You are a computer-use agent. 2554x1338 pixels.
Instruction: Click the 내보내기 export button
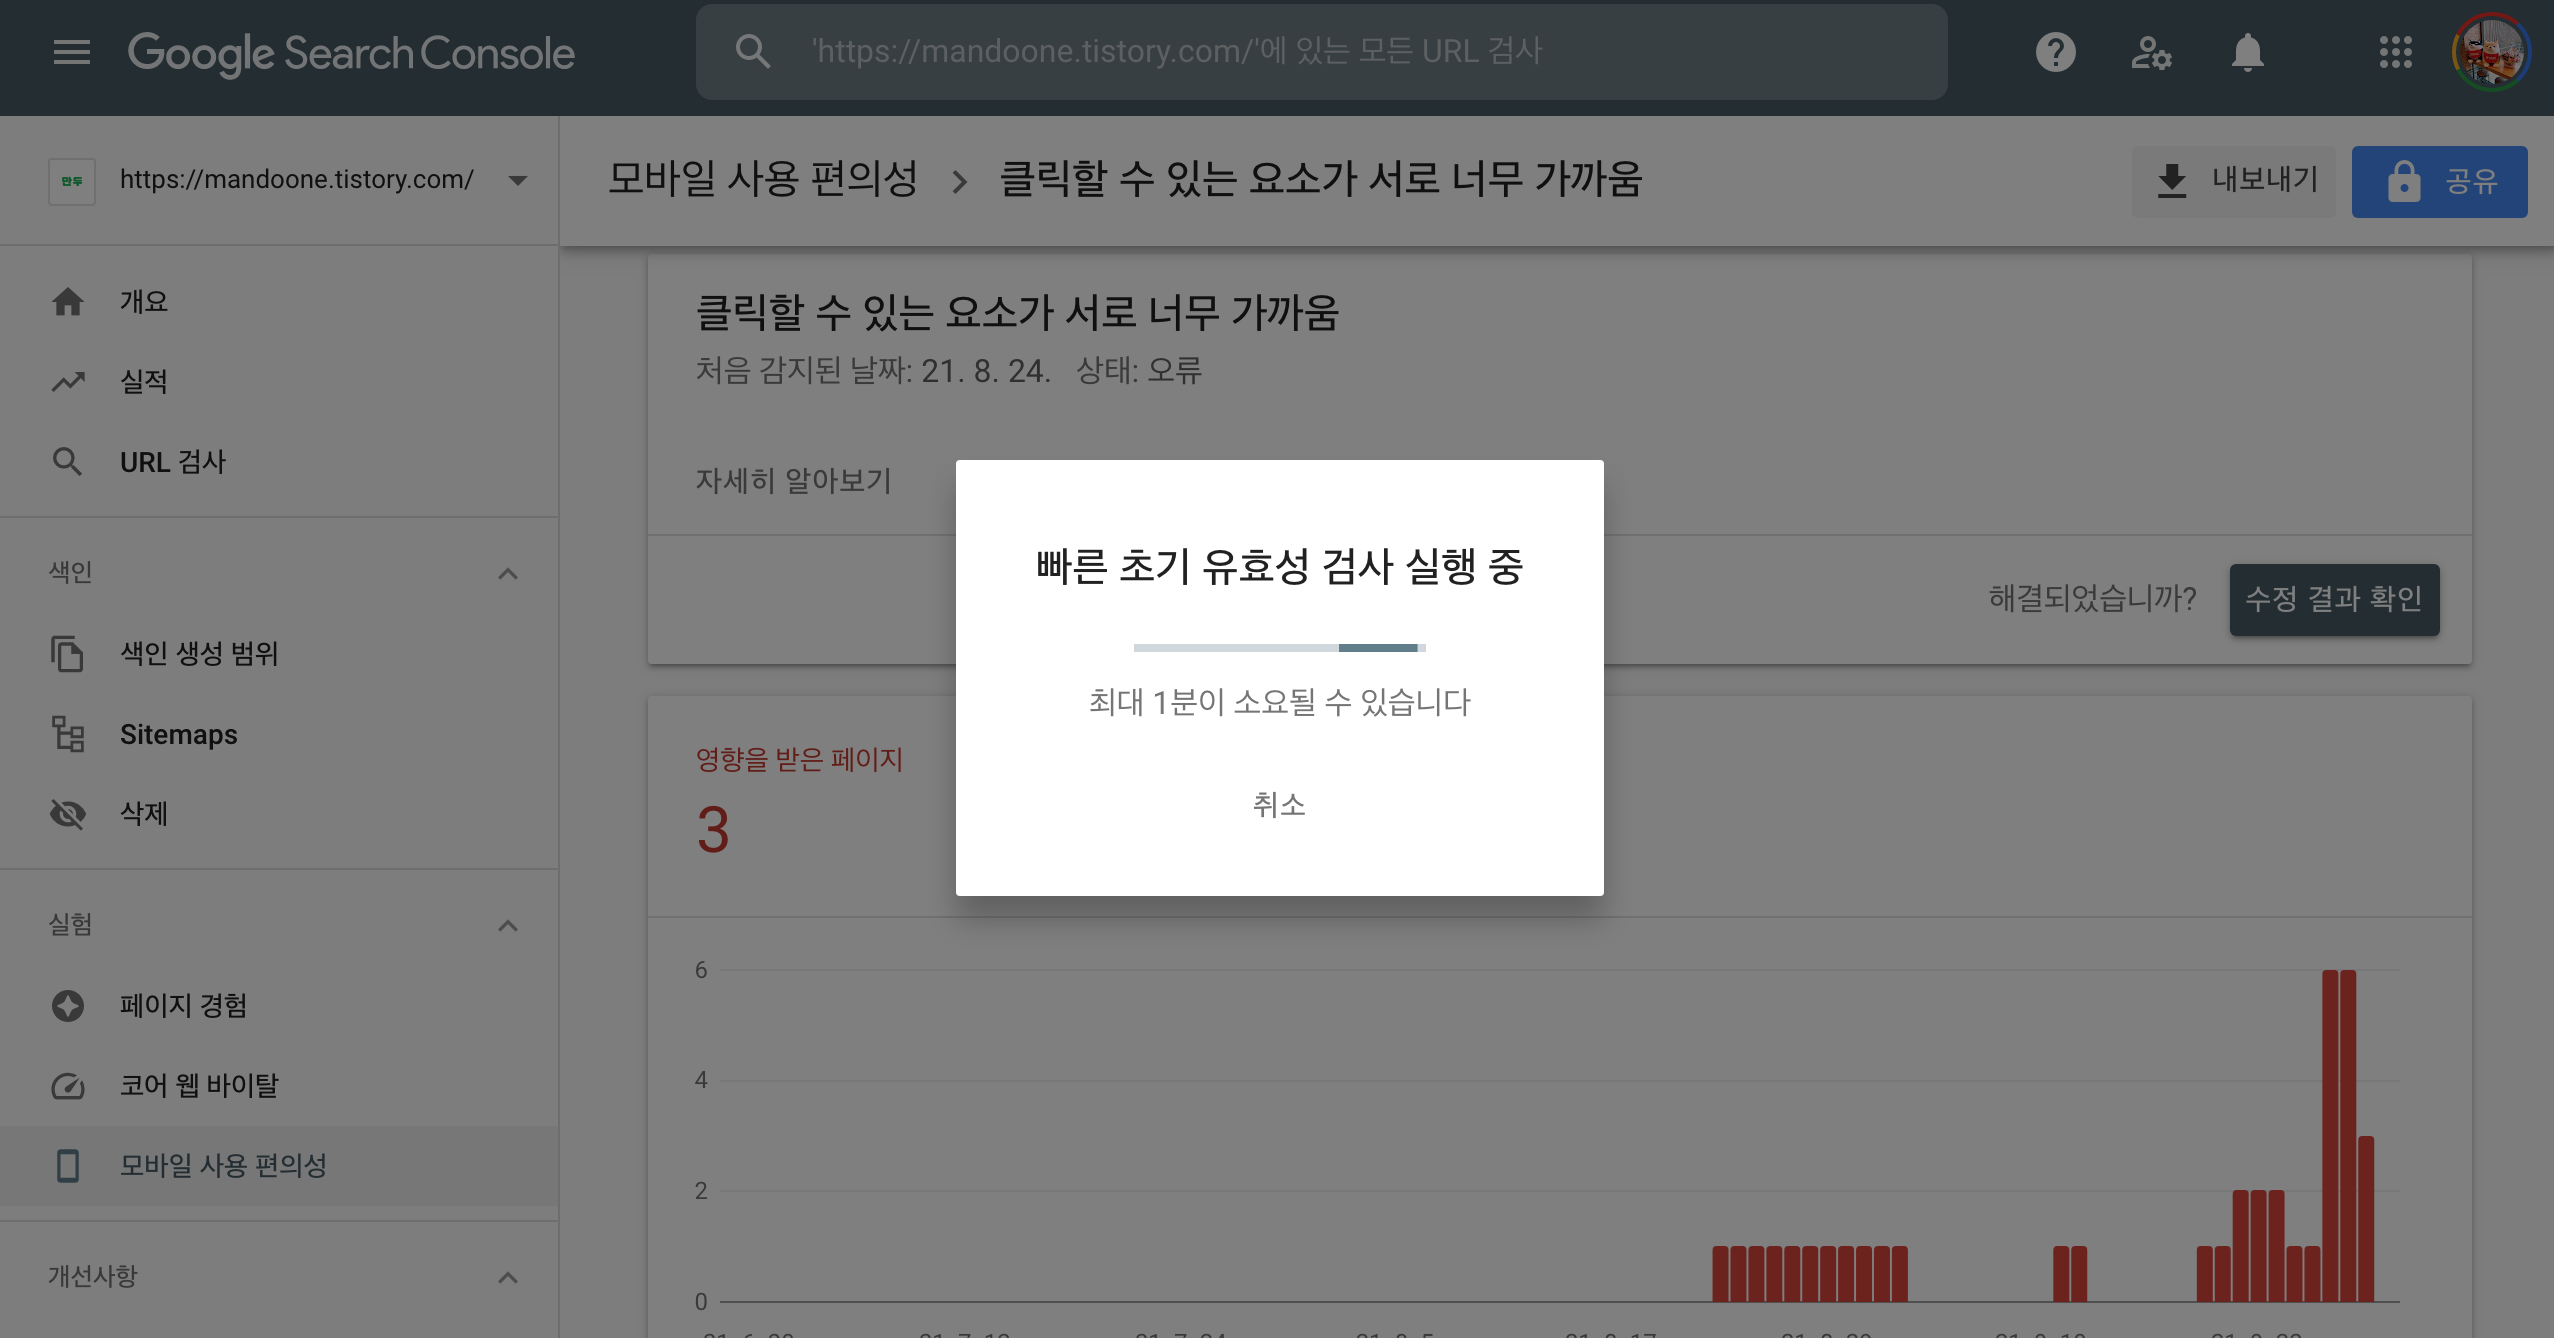tap(2234, 181)
